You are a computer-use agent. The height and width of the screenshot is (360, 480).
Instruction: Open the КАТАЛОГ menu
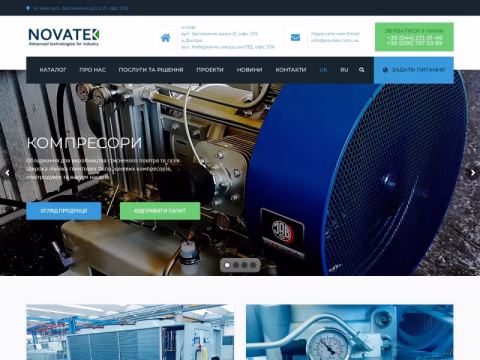click(x=53, y=70)
